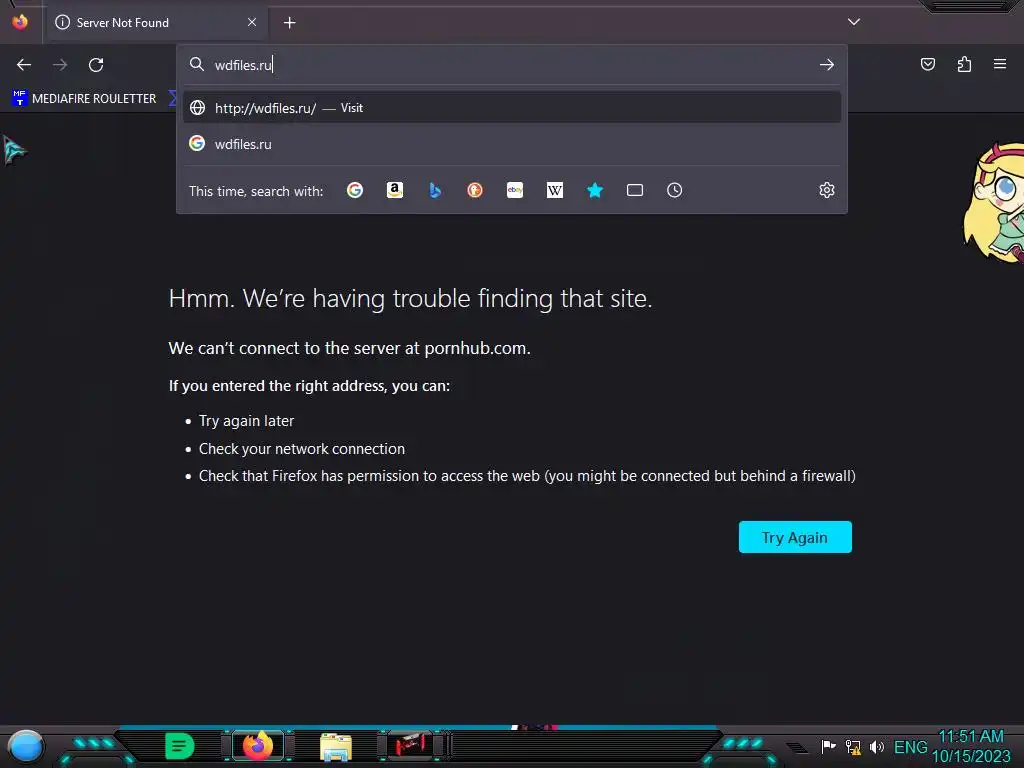Image resolution: width=1024 pixels, height=768 pixels.
Task: Click the address bar text field
Action: [513, 65]
